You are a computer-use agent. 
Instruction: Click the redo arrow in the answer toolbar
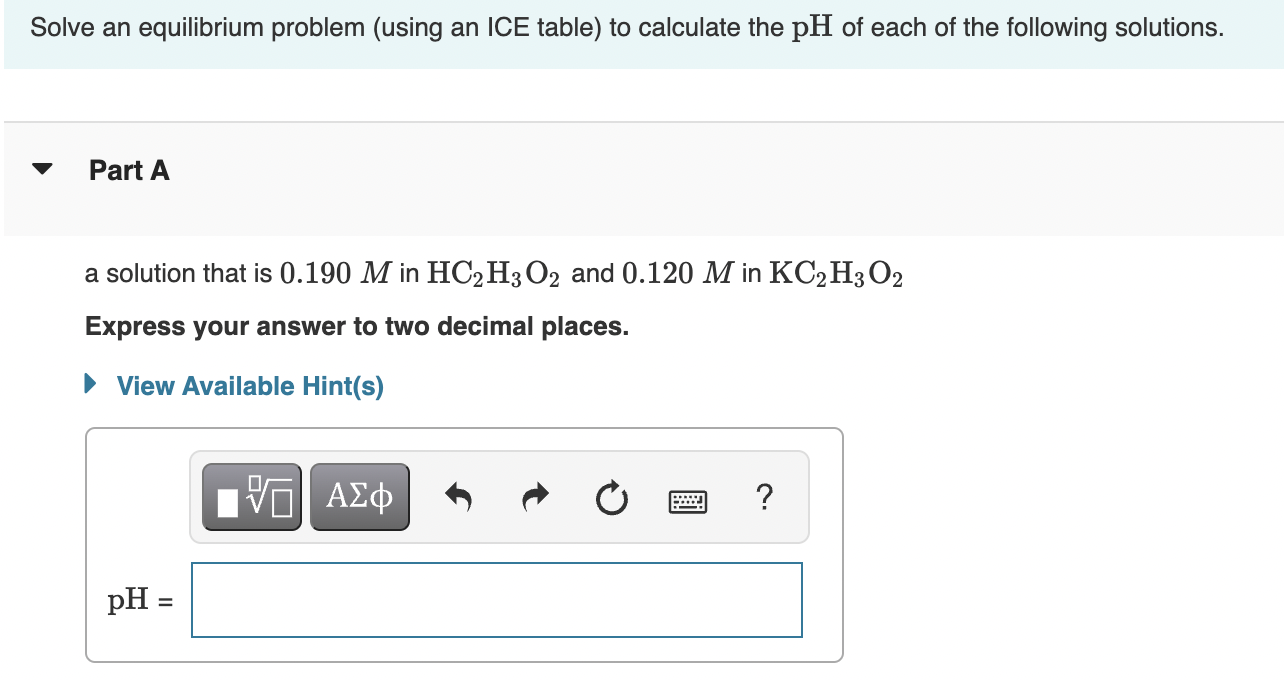pyautogui.click(x=535, y=496)
